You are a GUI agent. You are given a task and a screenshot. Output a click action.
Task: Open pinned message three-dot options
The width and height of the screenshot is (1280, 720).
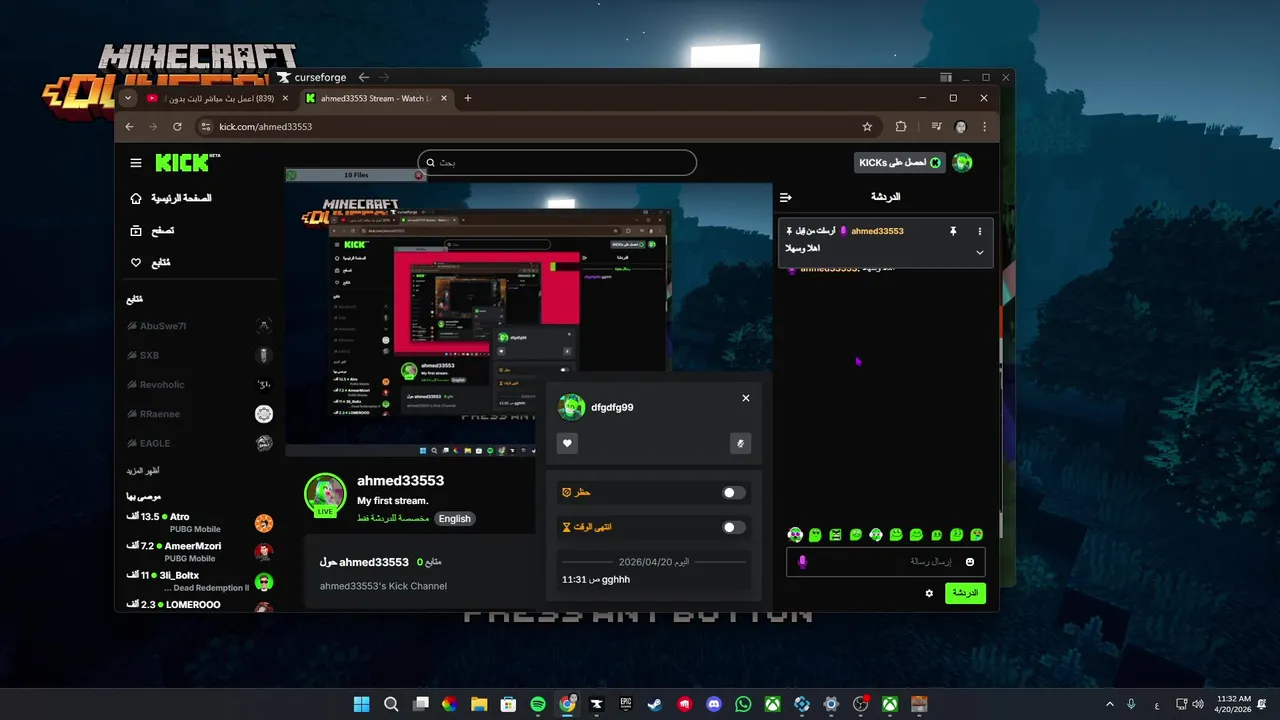980,231
